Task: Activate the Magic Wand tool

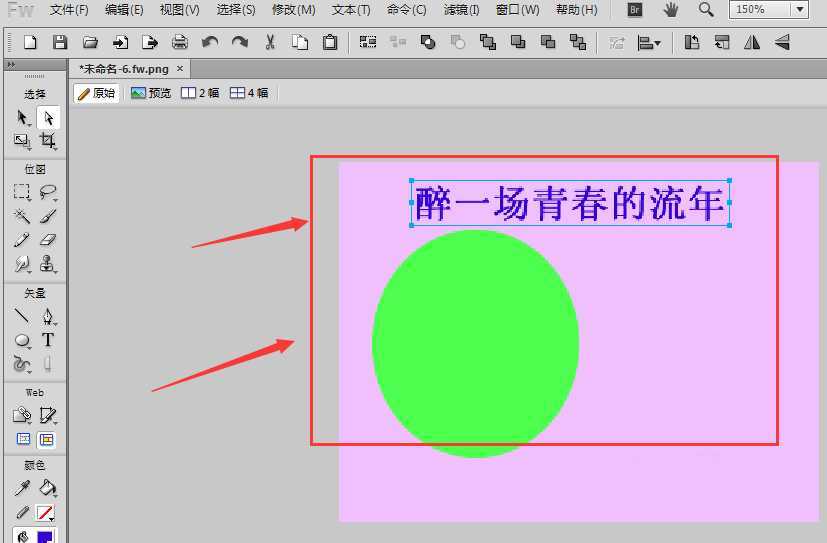Action: 22,215
